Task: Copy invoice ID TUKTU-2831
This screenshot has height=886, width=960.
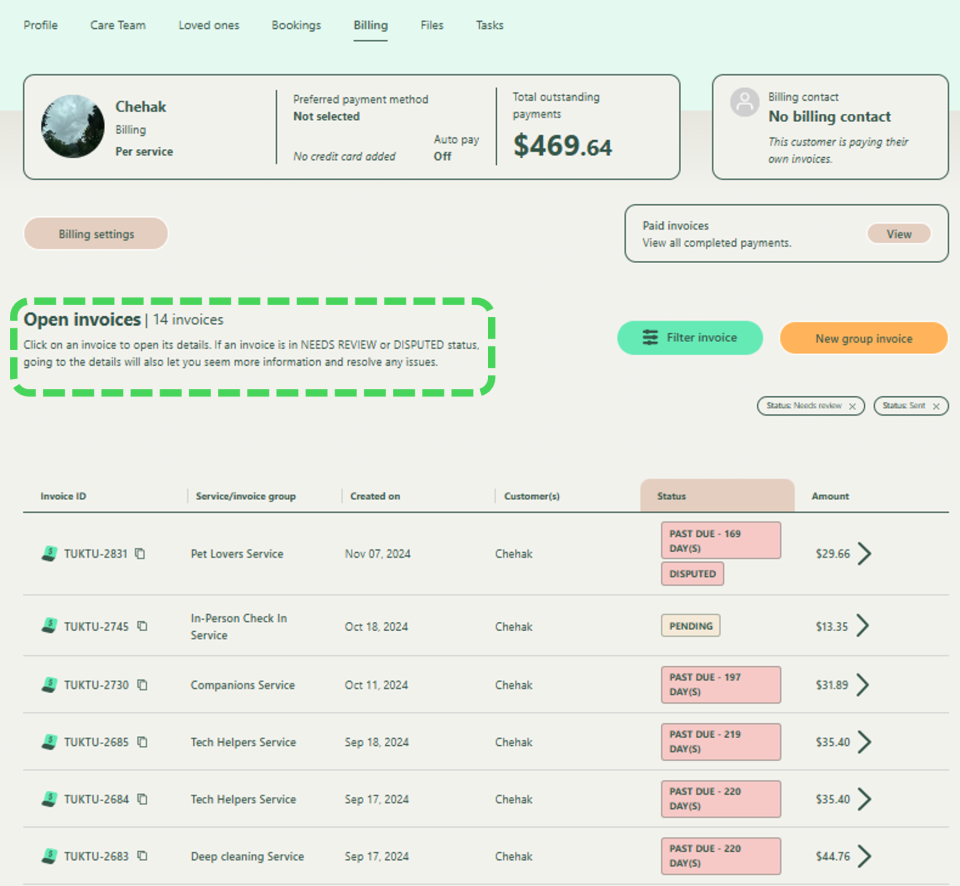Action: [140, 554]
